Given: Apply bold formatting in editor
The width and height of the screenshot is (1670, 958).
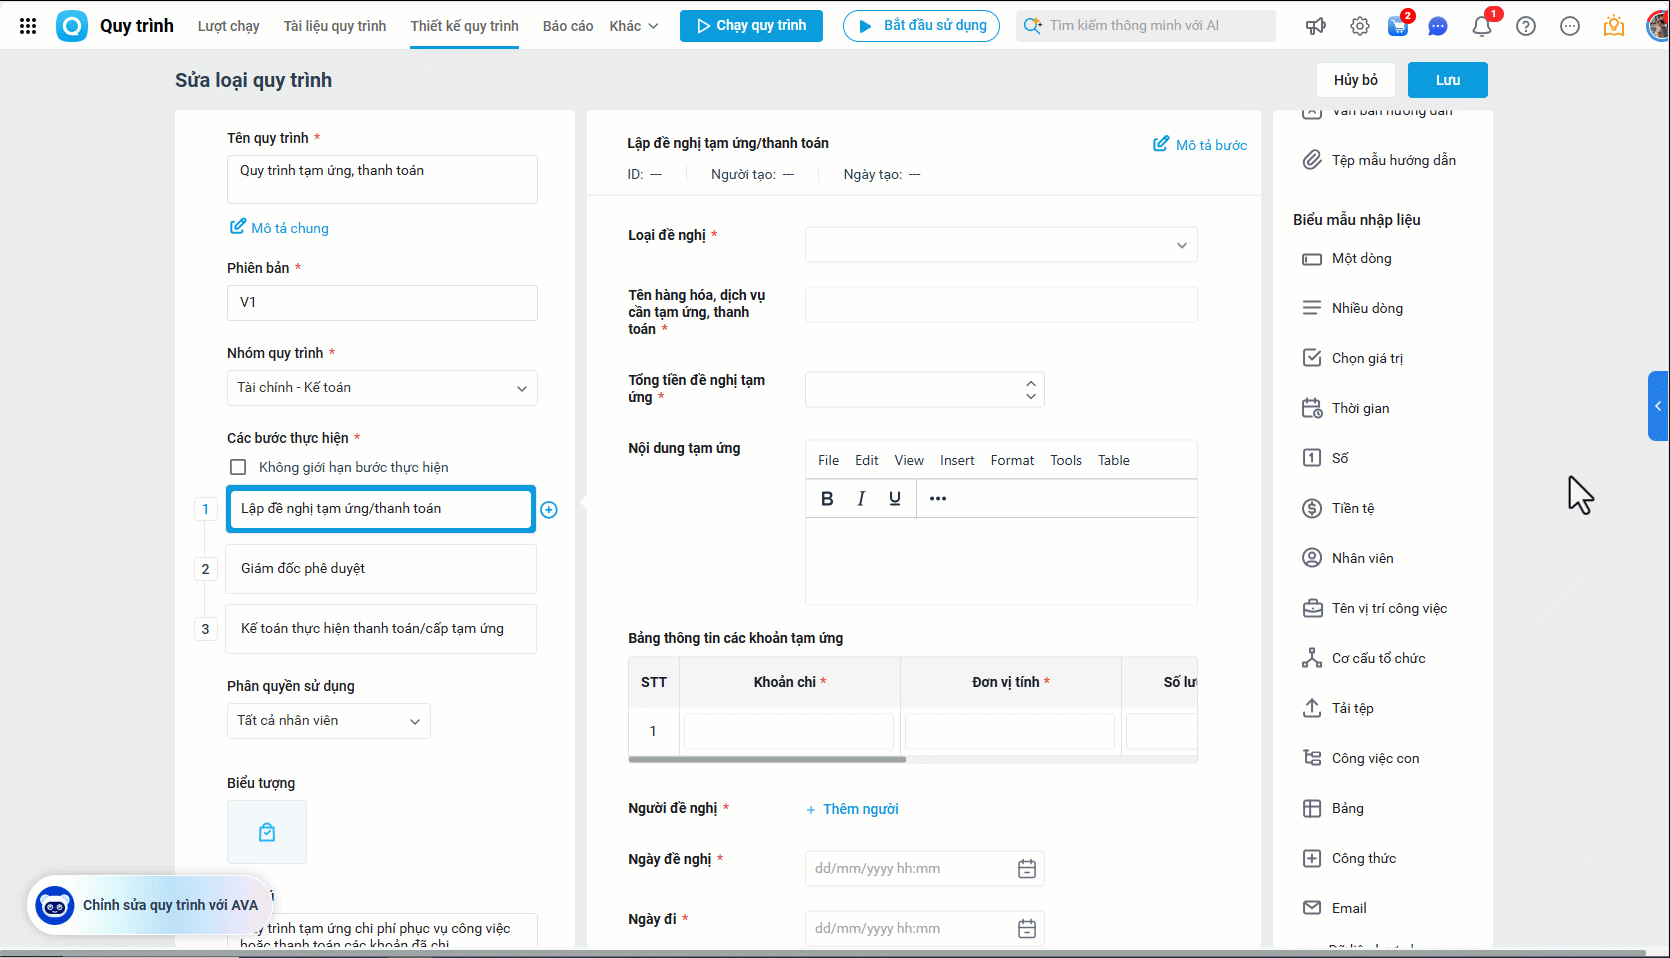Looking at the screenshot, I should click(827, 498).
